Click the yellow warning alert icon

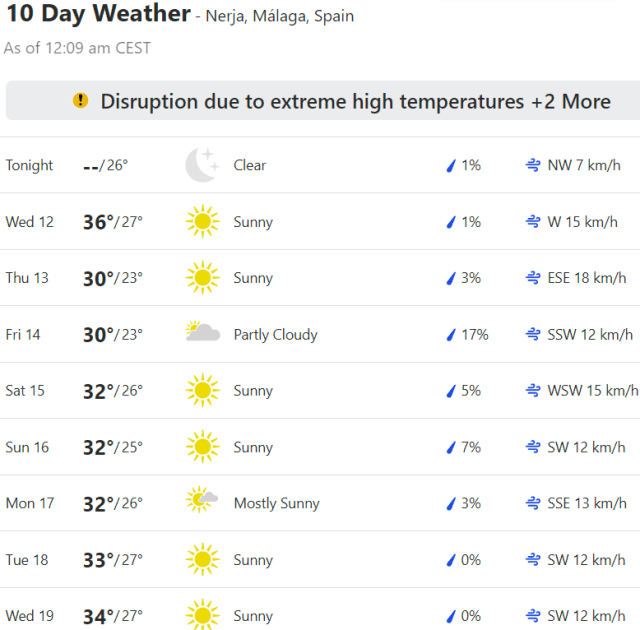pyautogui.click(x=81, y=101)
